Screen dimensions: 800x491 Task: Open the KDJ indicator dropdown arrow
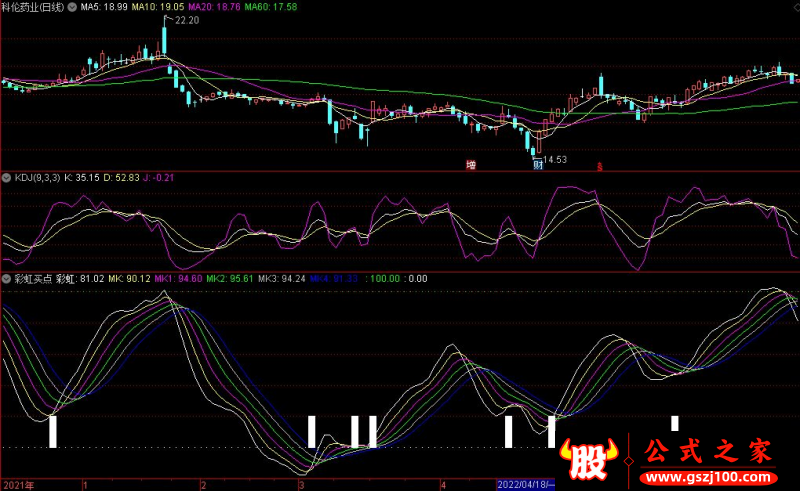7,177
